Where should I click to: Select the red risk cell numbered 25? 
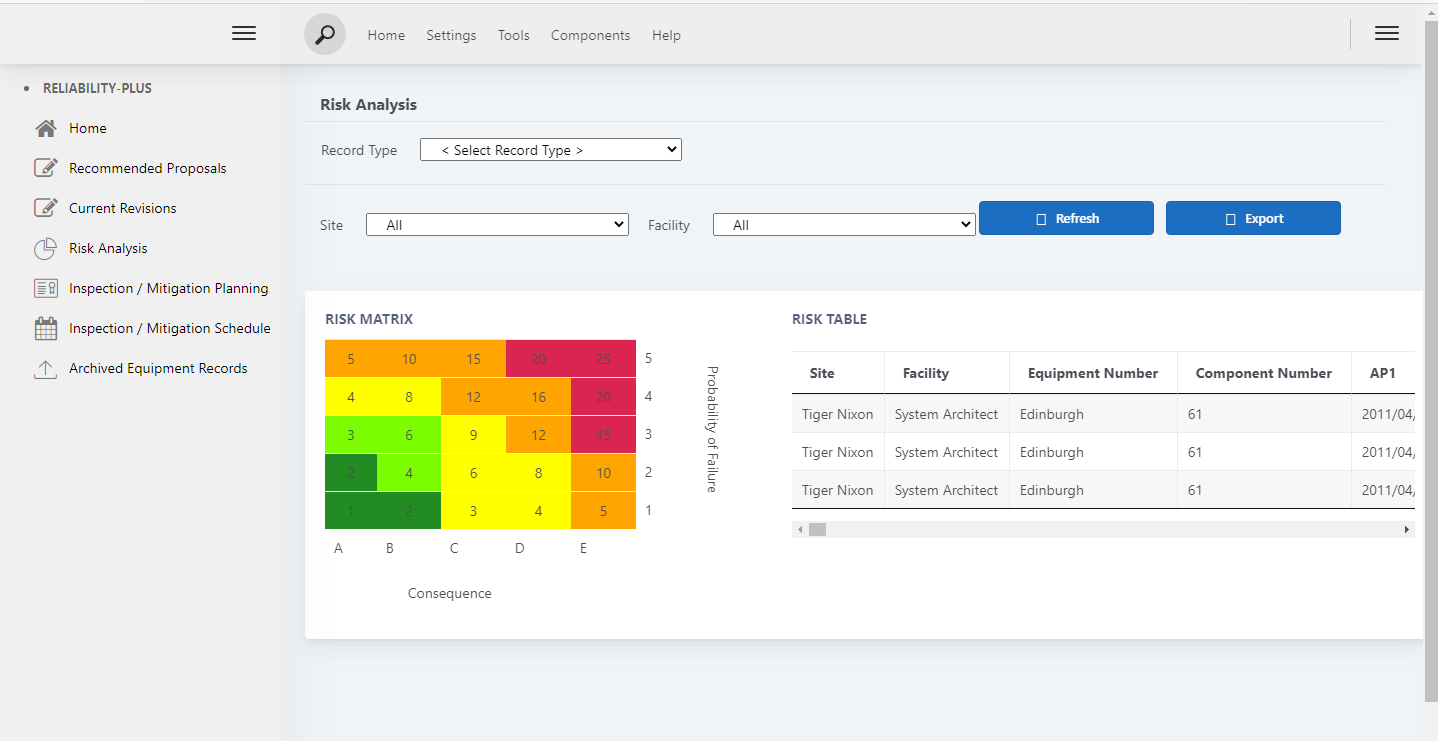point(603,359)
